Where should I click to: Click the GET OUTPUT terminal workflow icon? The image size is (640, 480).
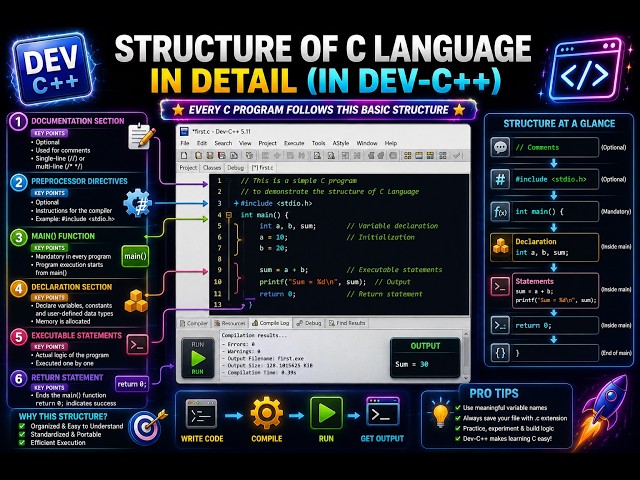(x=382, y=413)
